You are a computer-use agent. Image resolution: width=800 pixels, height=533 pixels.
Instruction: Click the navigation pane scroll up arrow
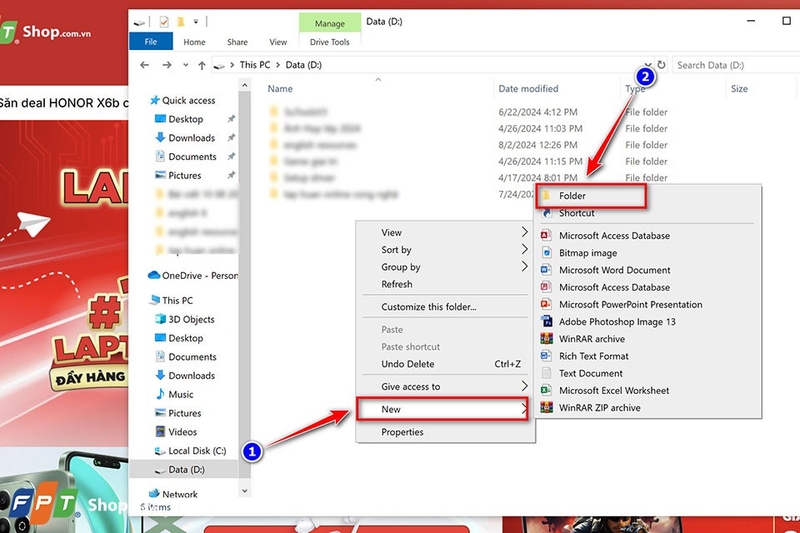pos(244,85)
